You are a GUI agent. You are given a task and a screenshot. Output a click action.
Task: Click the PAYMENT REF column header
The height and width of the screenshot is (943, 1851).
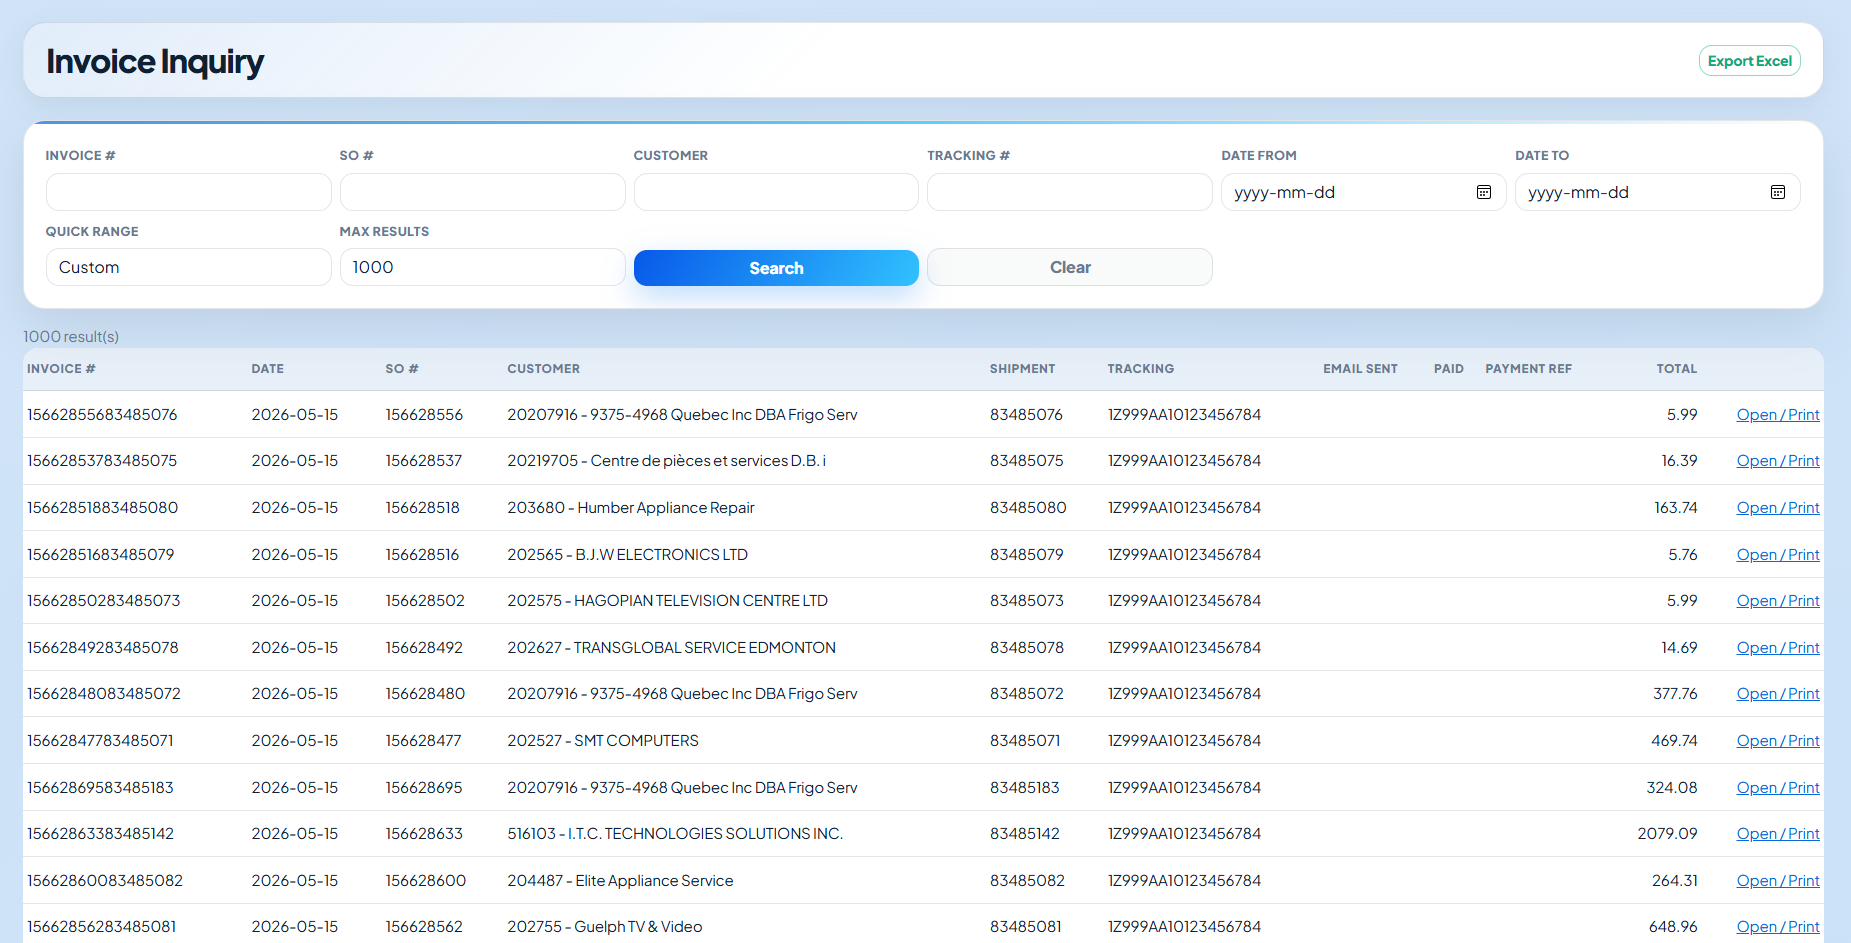click(x=1528, y=369)
